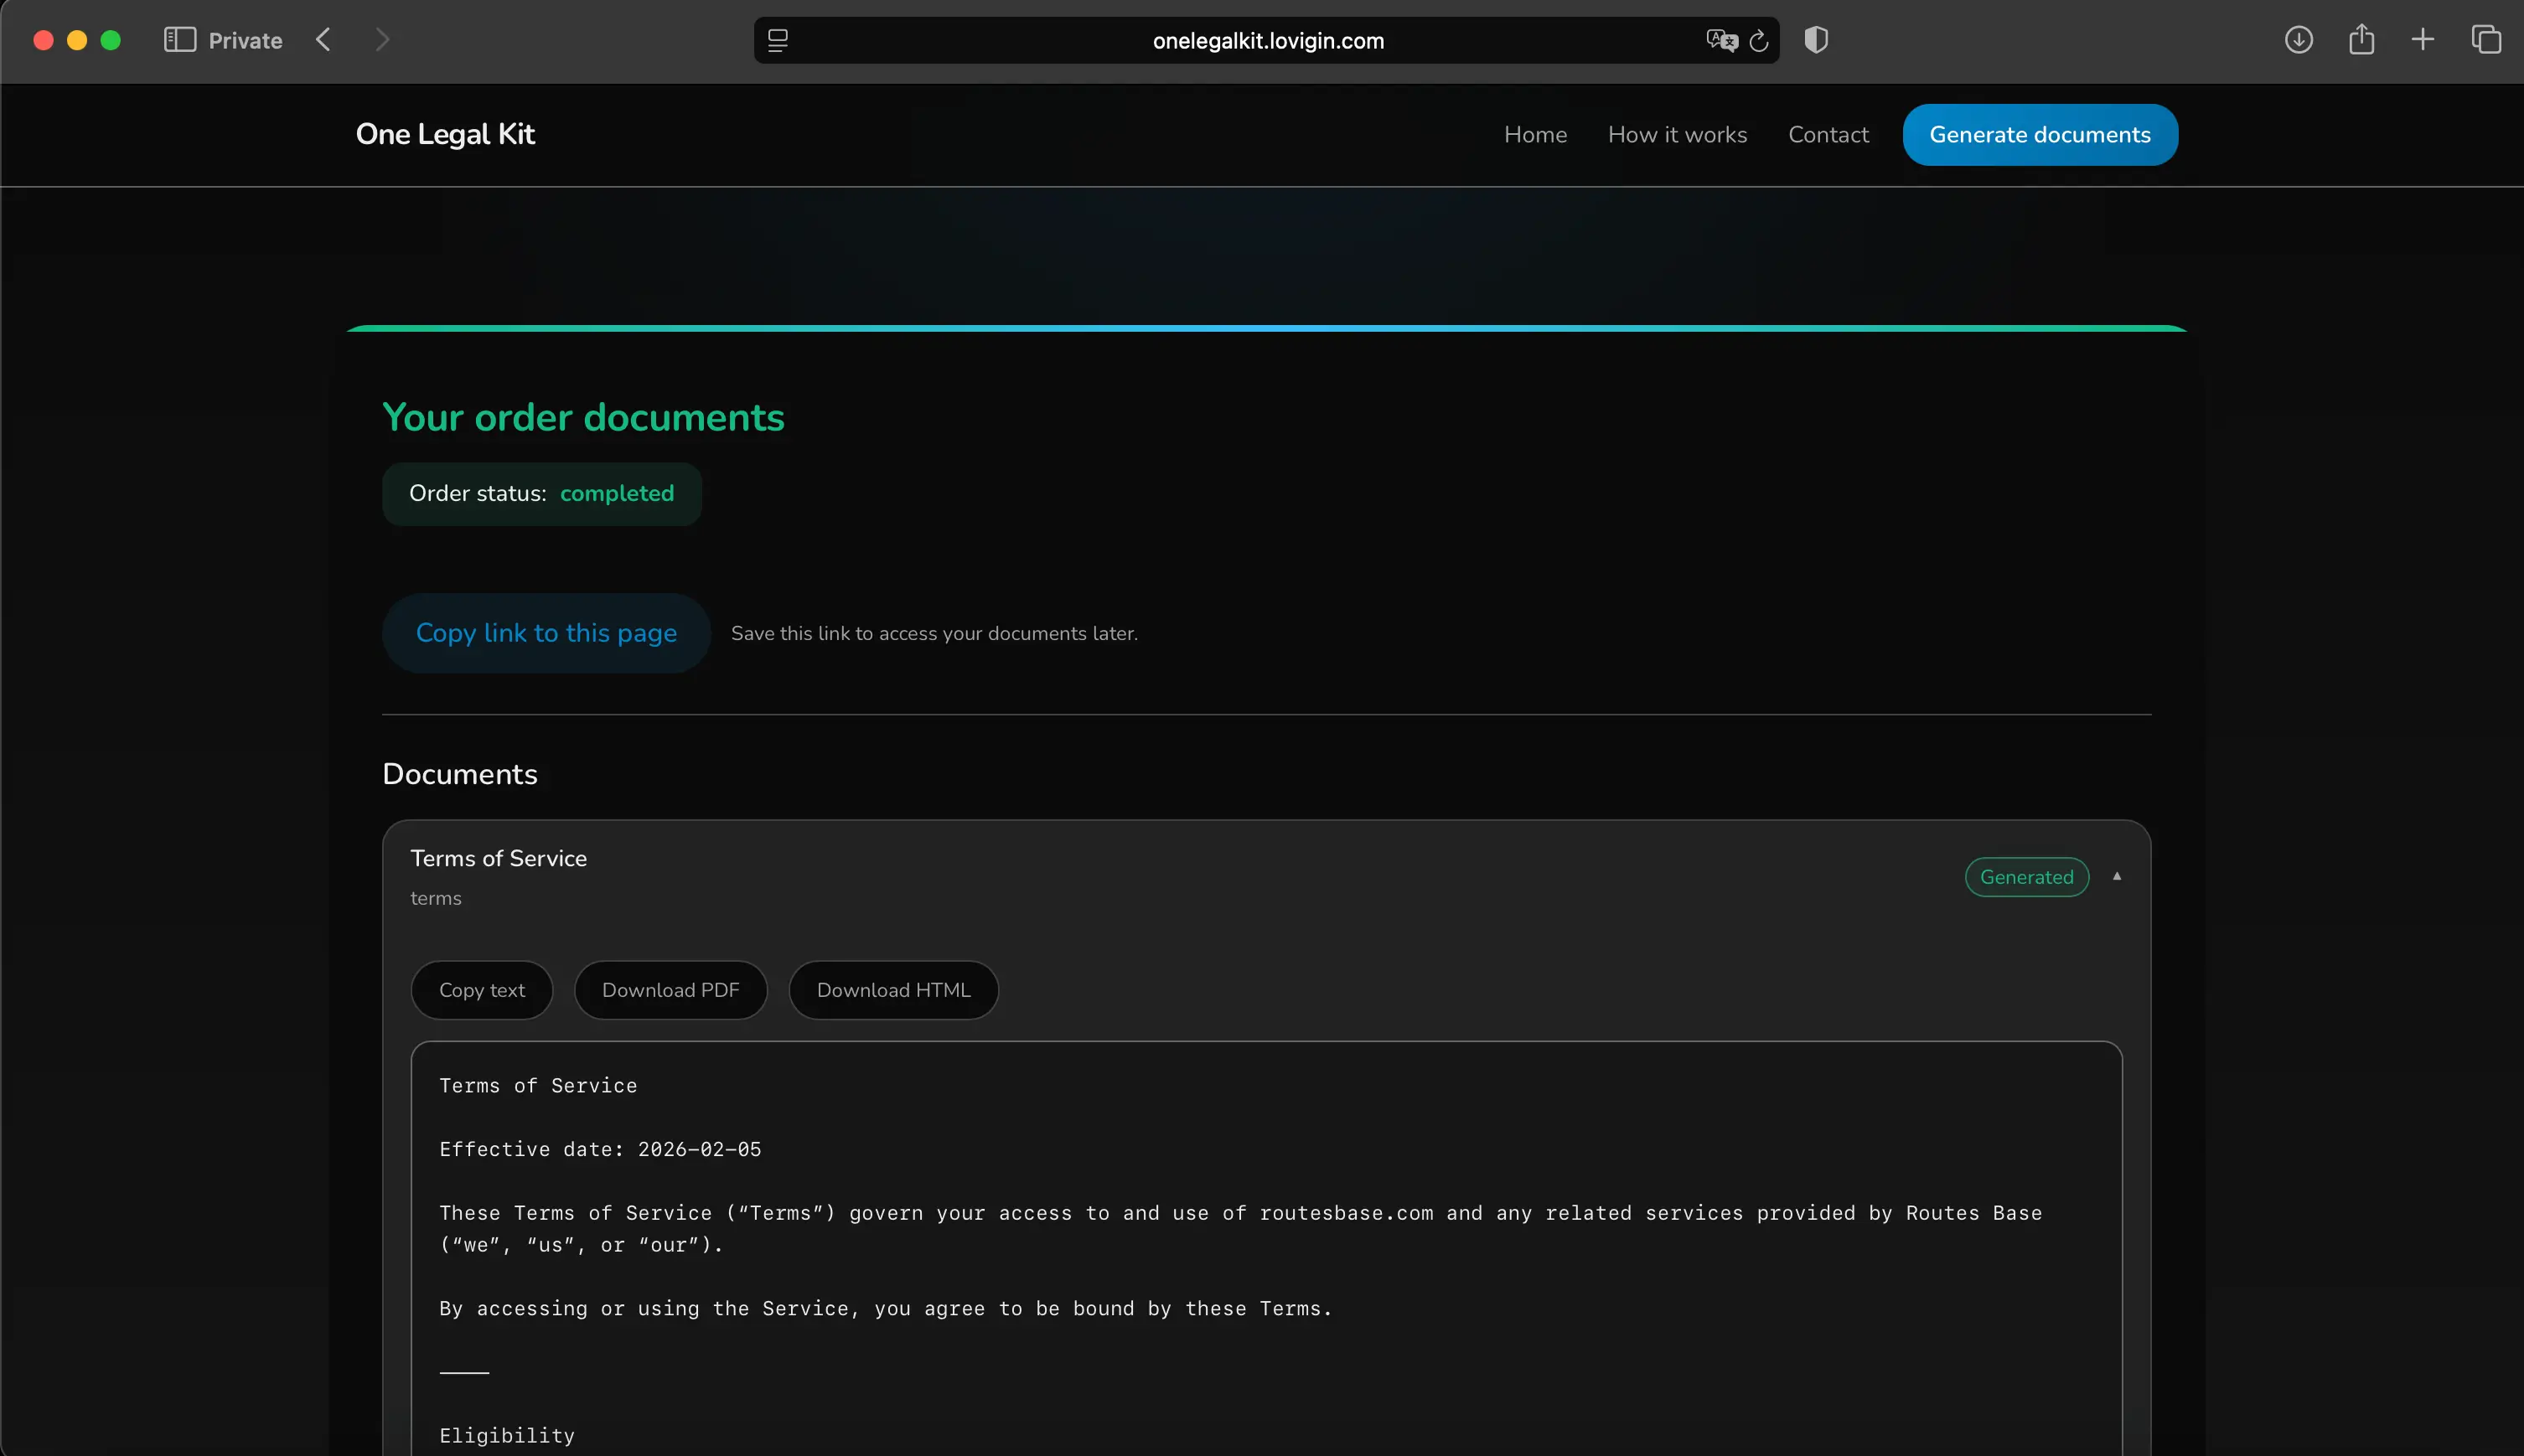2524x1456 pixels.
Task: Download the document as HTML
Action: point(893,989)
